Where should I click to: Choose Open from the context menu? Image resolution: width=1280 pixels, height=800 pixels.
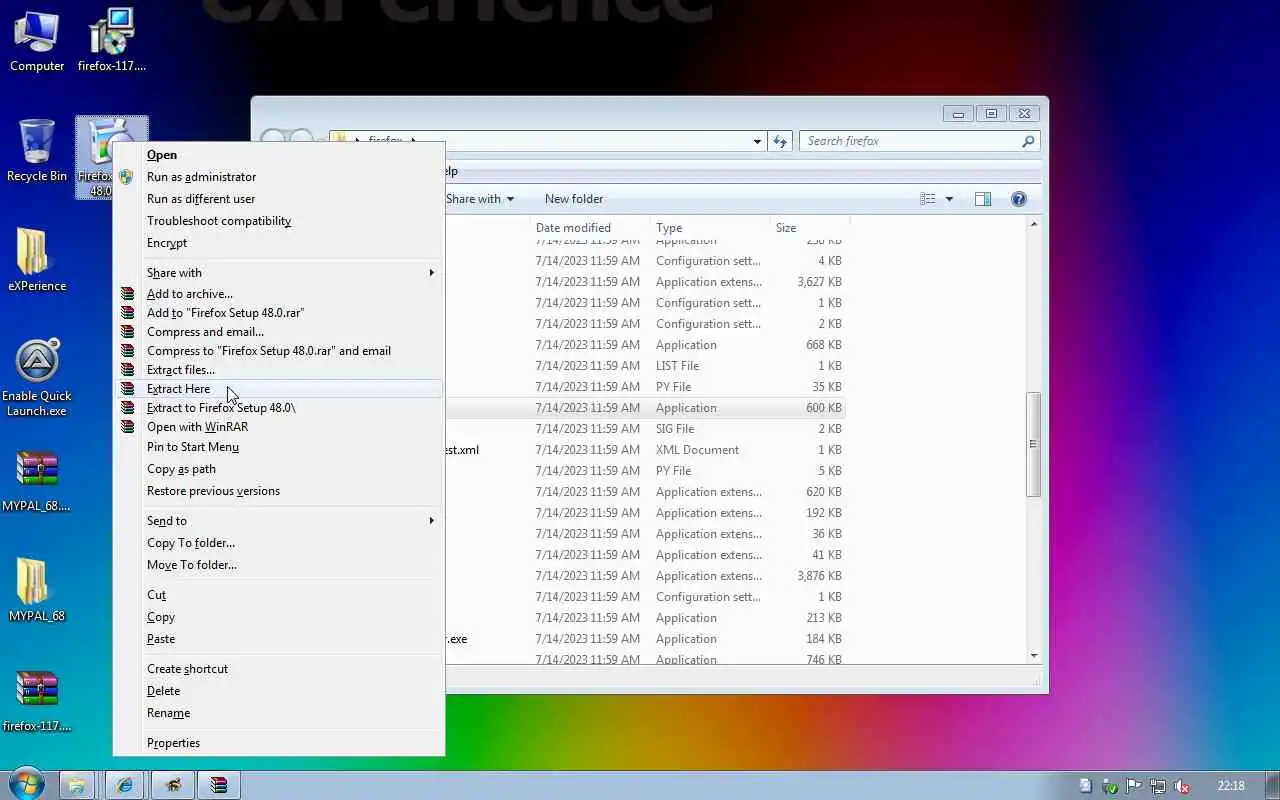point(279,155)
